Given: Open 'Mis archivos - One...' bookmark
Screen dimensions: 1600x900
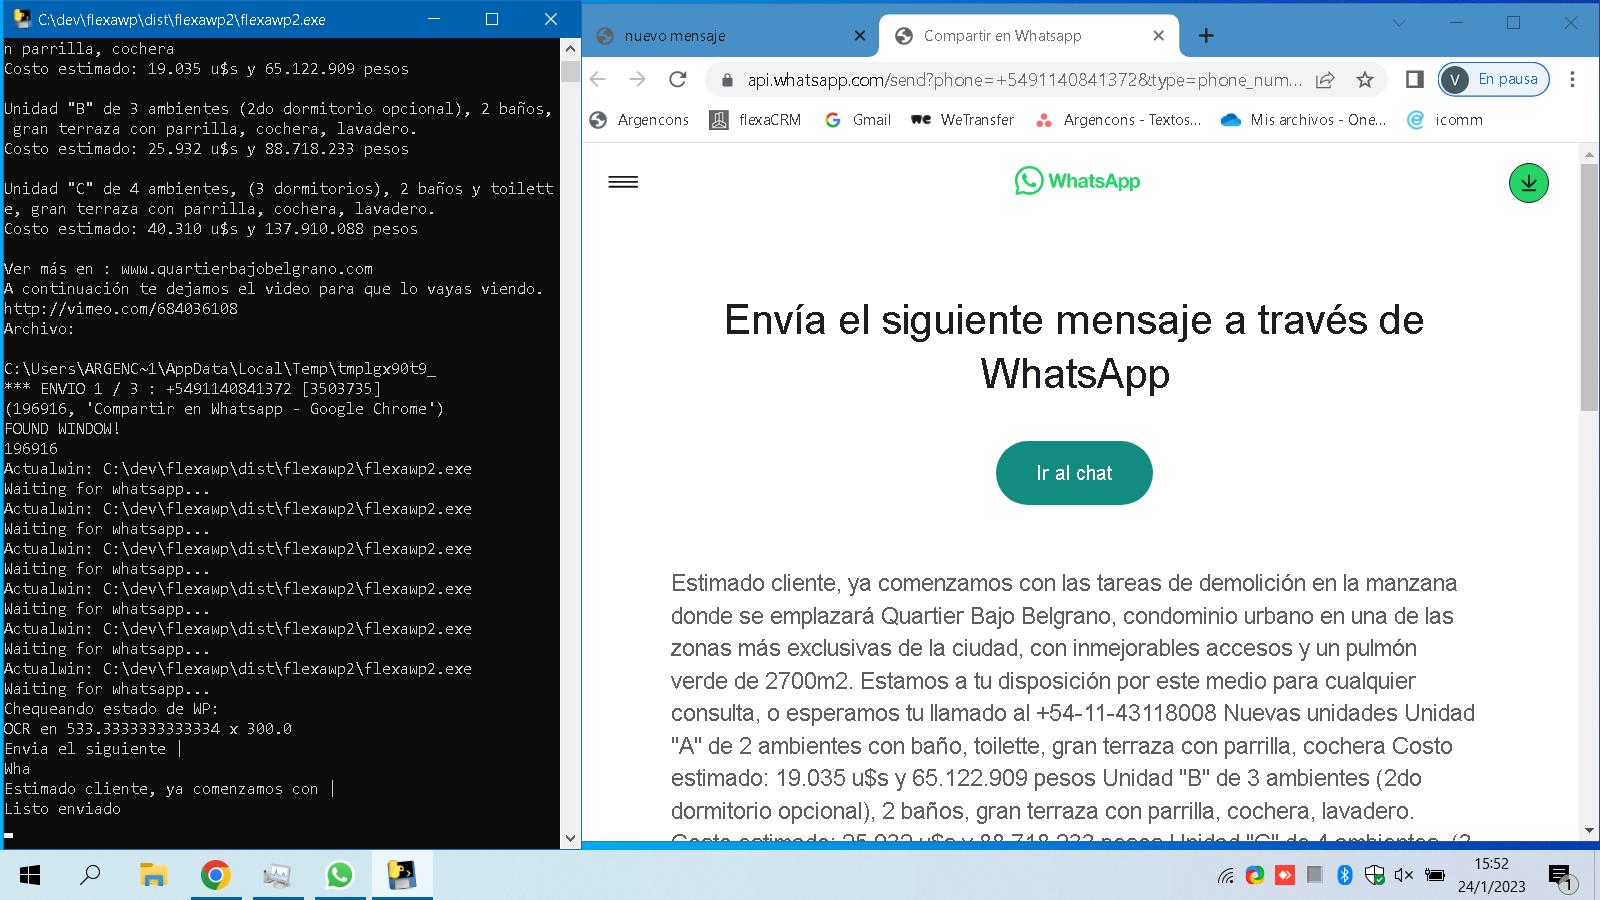Looking at the screenshot, I should 1304,120.
